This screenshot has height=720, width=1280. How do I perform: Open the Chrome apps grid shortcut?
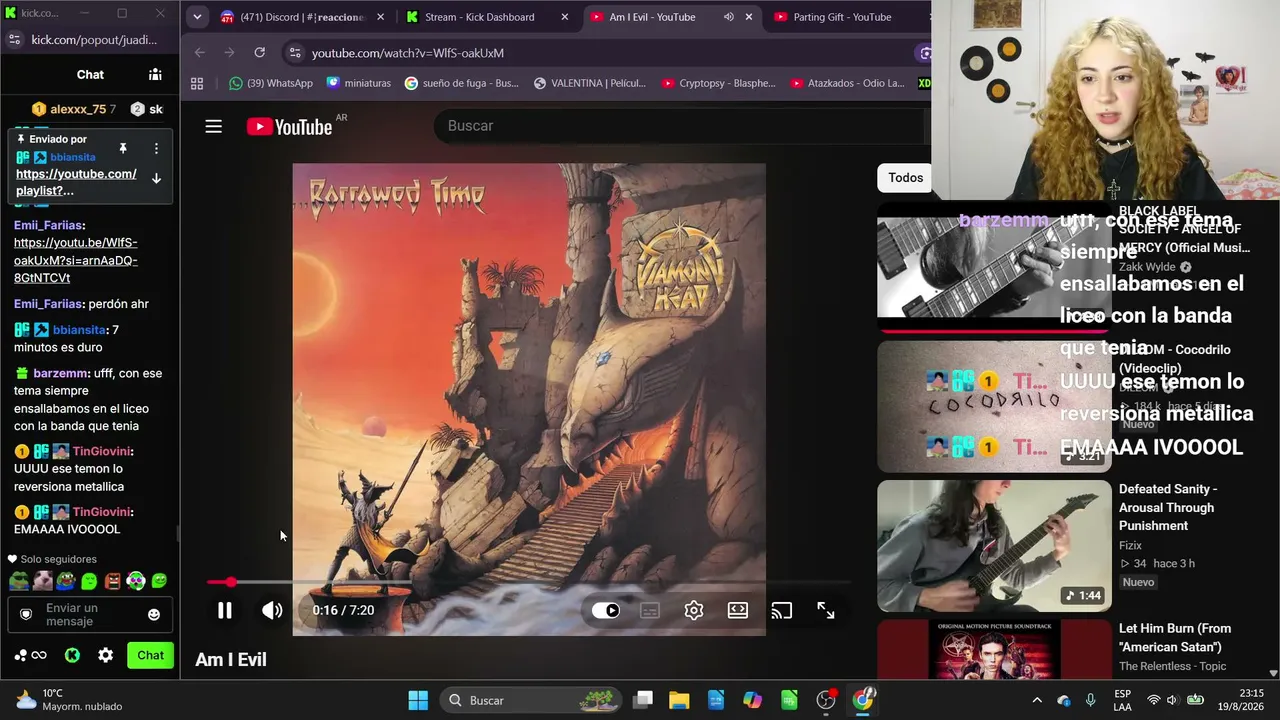[197, 83]
